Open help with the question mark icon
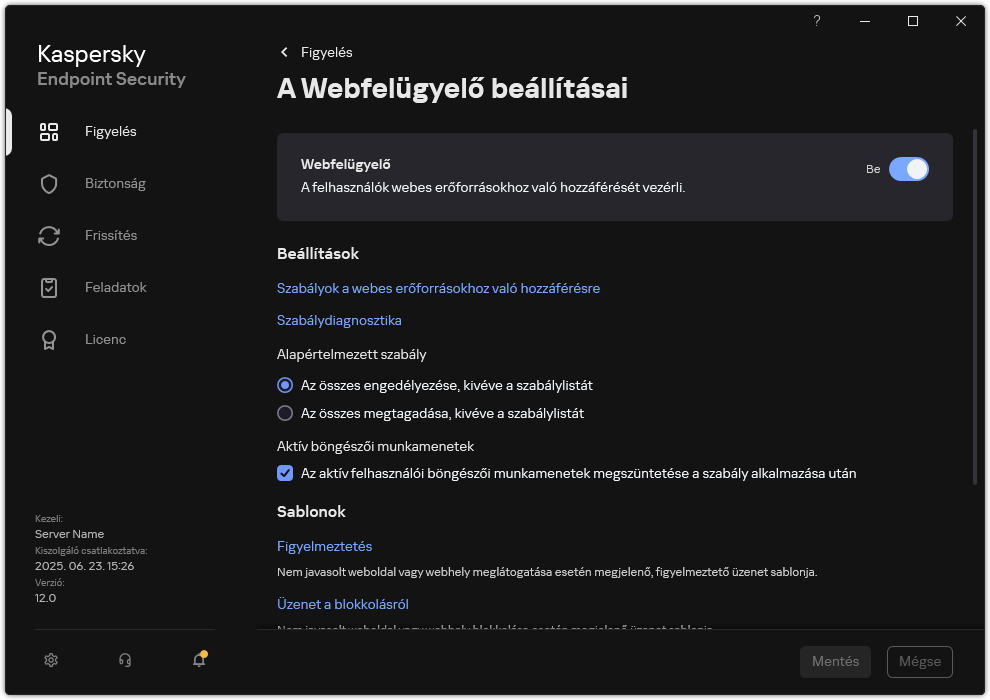990x700 pixels. [x=816, y=21]
